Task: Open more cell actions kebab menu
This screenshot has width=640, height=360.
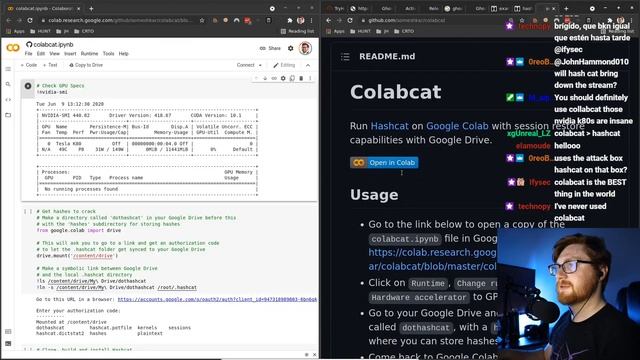Action: point(310,78)
